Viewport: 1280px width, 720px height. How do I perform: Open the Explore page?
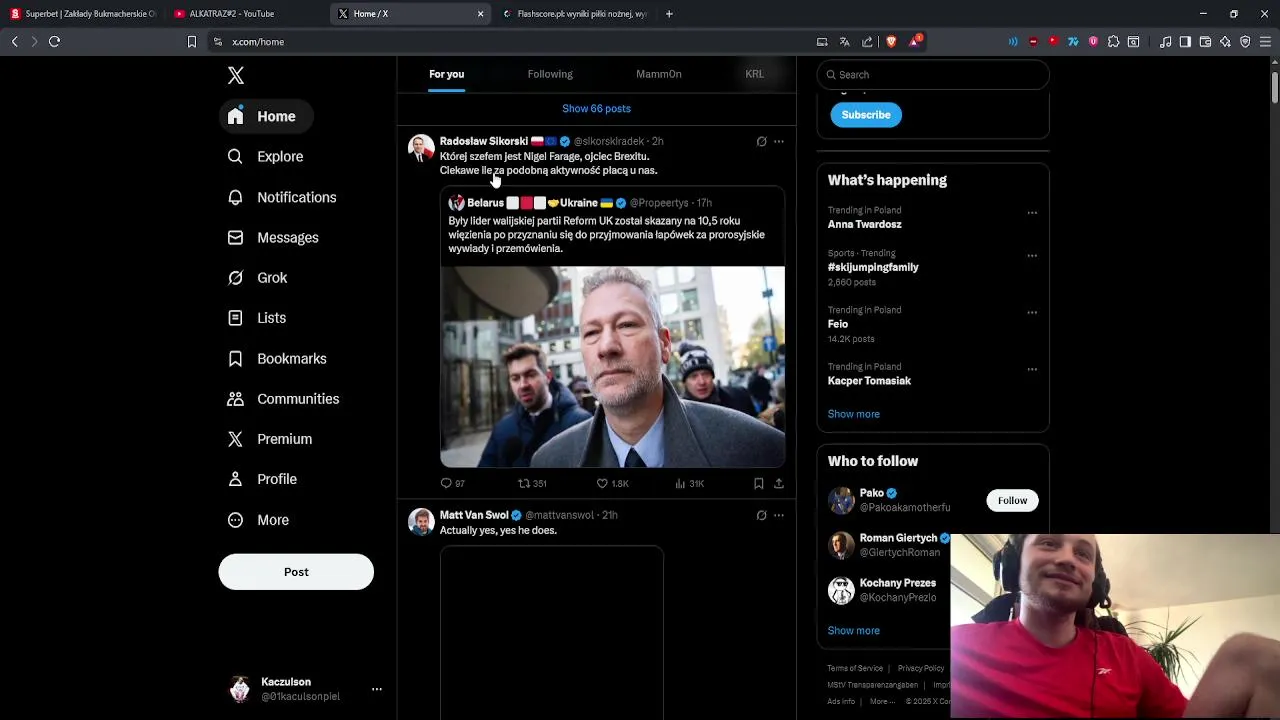(266, 157)
